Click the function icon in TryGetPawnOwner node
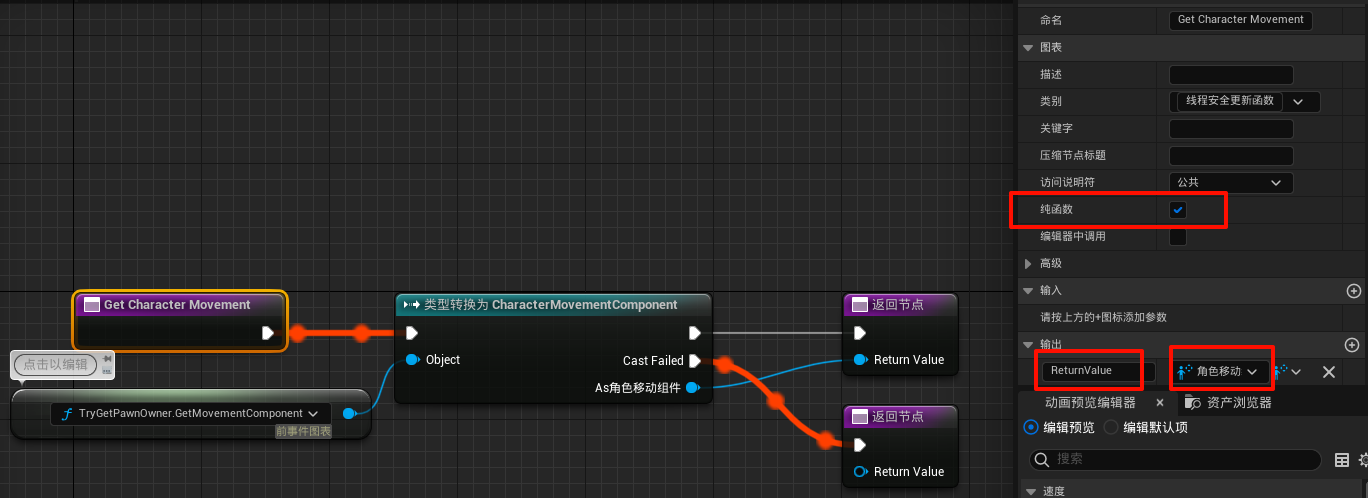The width and height of the screenshot is (1368, 498). pos(67,413)
